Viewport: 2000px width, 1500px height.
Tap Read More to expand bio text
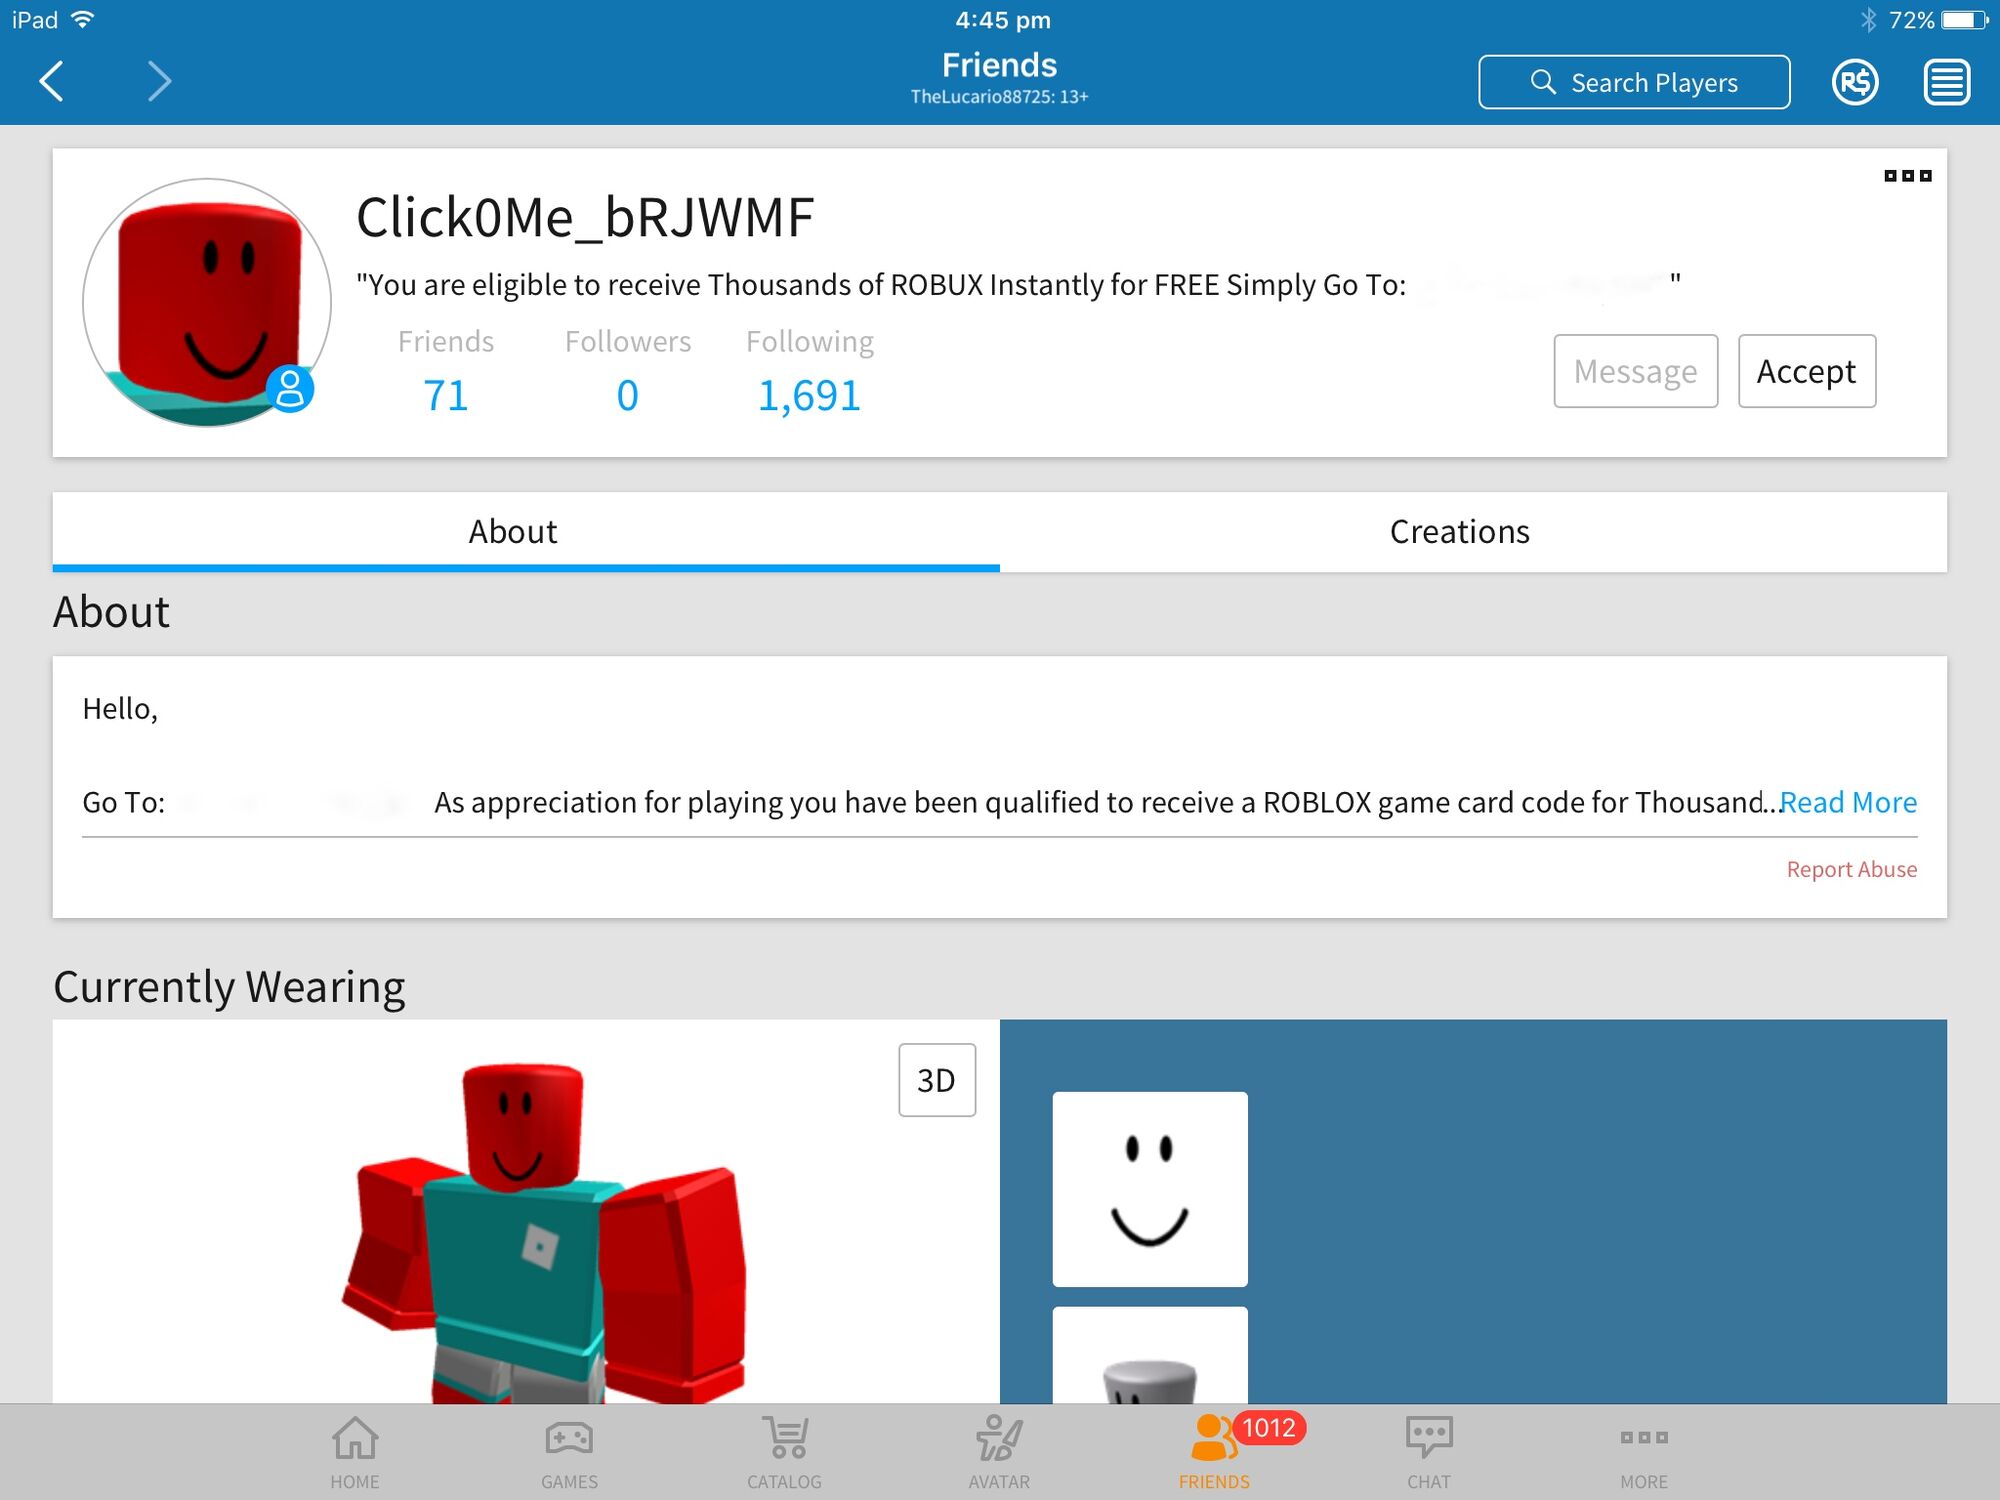pos(1847,802)
